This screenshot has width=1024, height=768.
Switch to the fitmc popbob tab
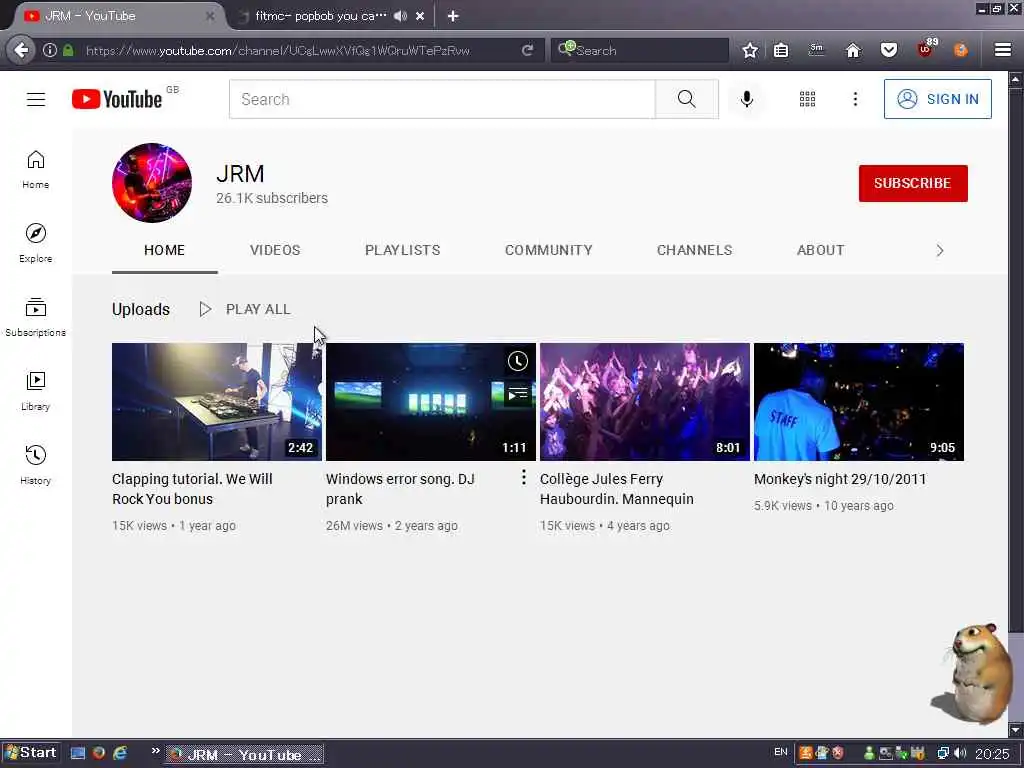pos(320,16)
